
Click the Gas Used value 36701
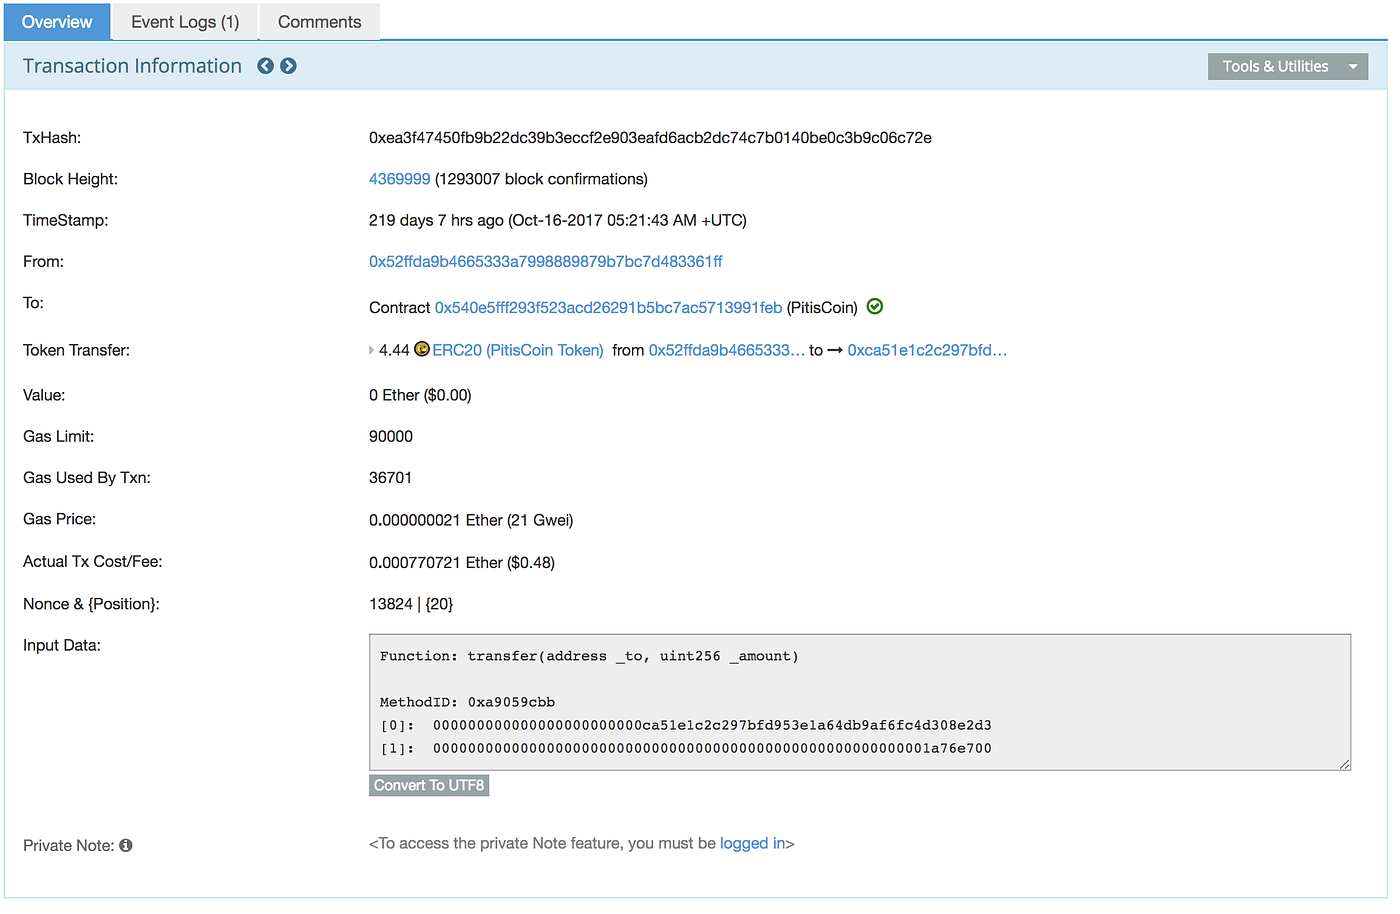click(x=390, y=478)
